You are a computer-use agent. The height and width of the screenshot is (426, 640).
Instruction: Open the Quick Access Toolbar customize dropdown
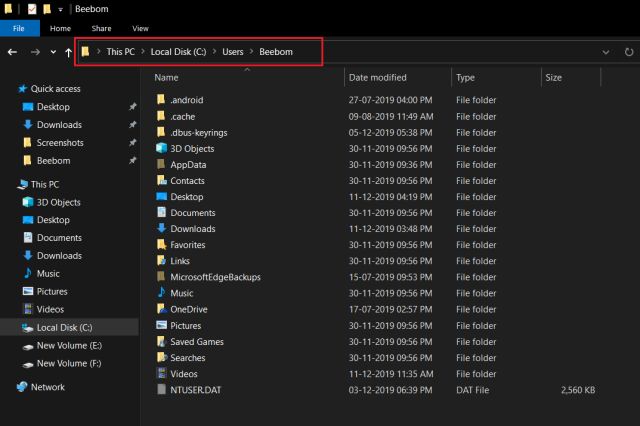pyautogui.click(x=60, y=9)
